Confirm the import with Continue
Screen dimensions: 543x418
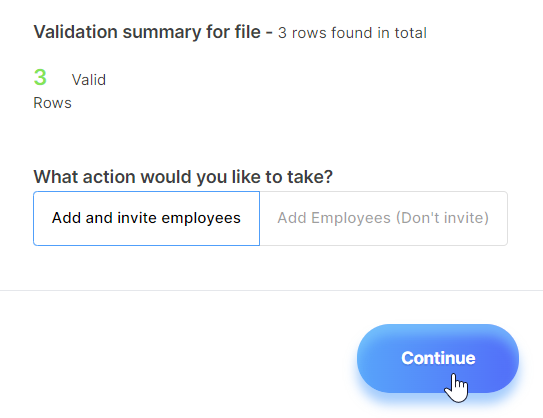click(x=438, y=358)
